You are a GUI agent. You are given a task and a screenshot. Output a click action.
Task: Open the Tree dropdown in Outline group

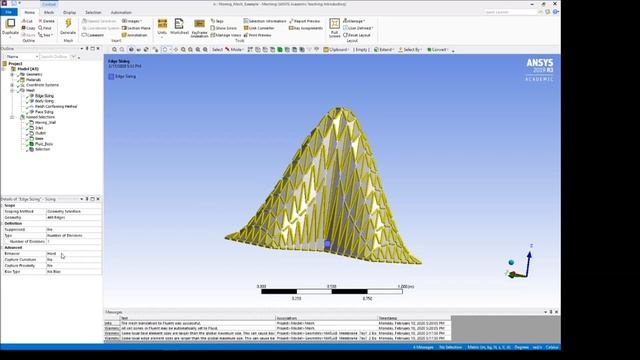point(45,35)
